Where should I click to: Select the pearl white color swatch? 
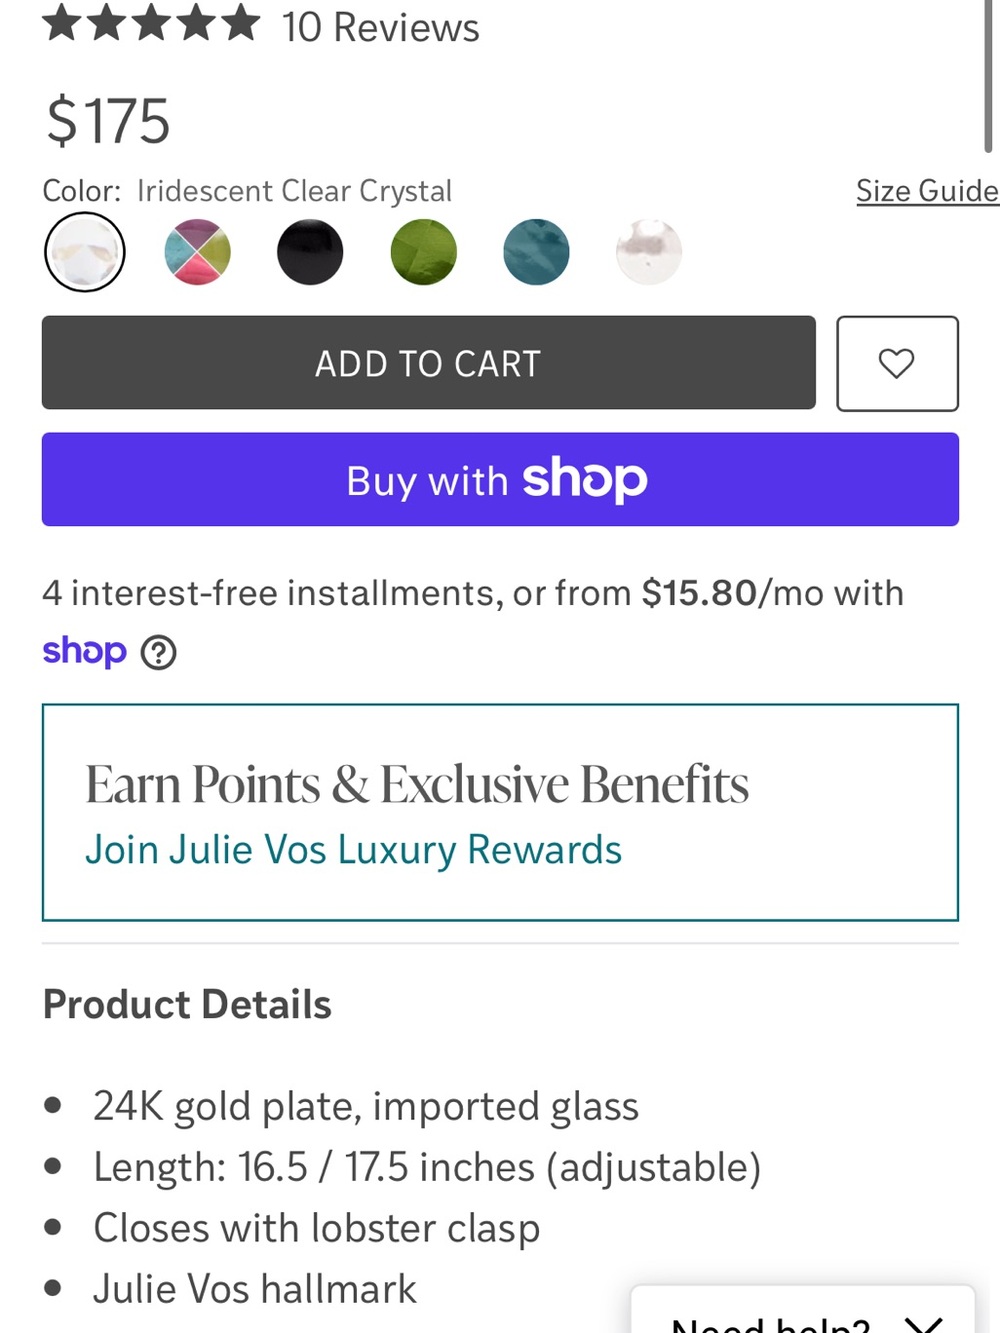pyautogui.click(x=649, y=252)
